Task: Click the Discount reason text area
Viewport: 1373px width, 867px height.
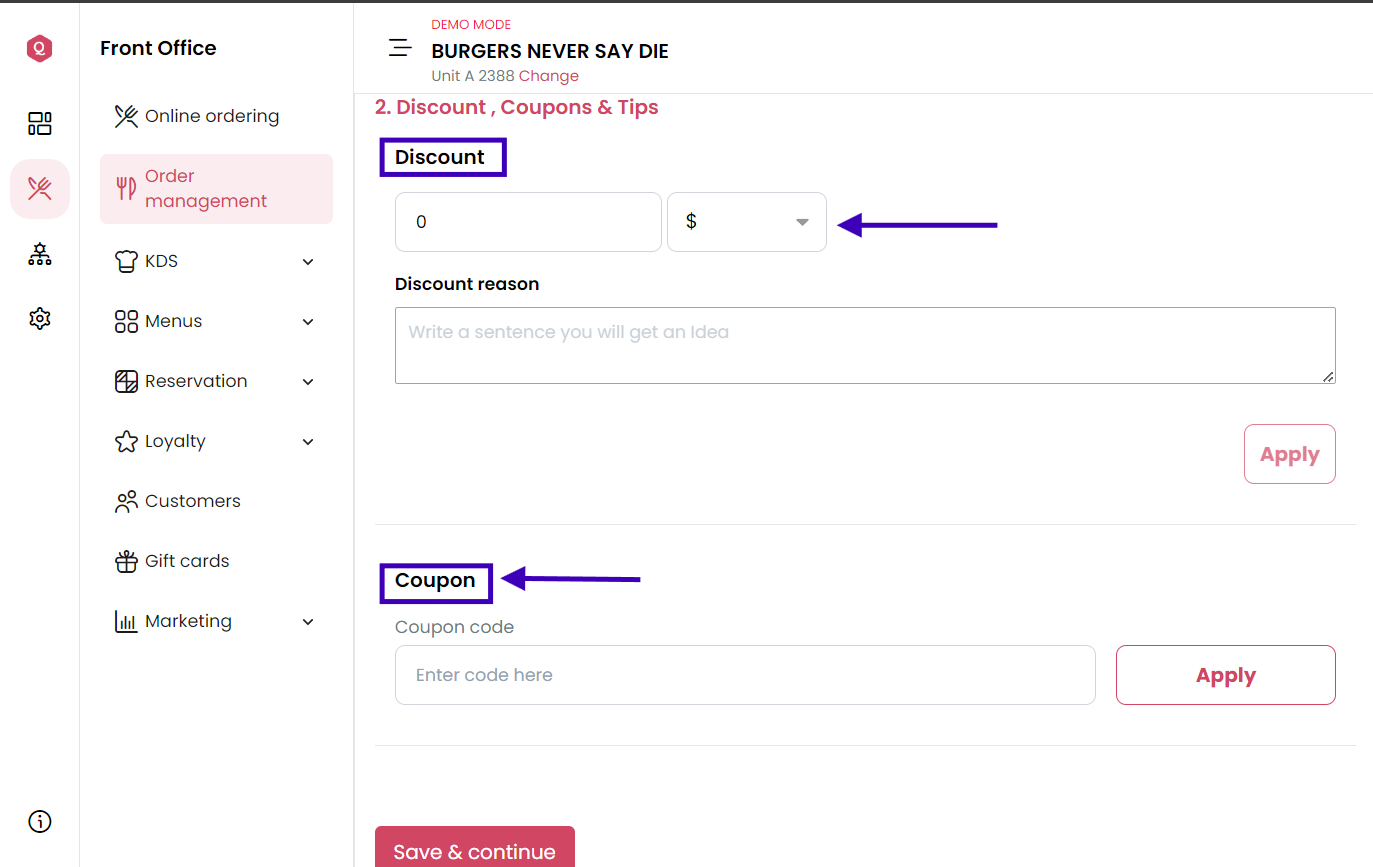Action: click(x=865, y=345)
